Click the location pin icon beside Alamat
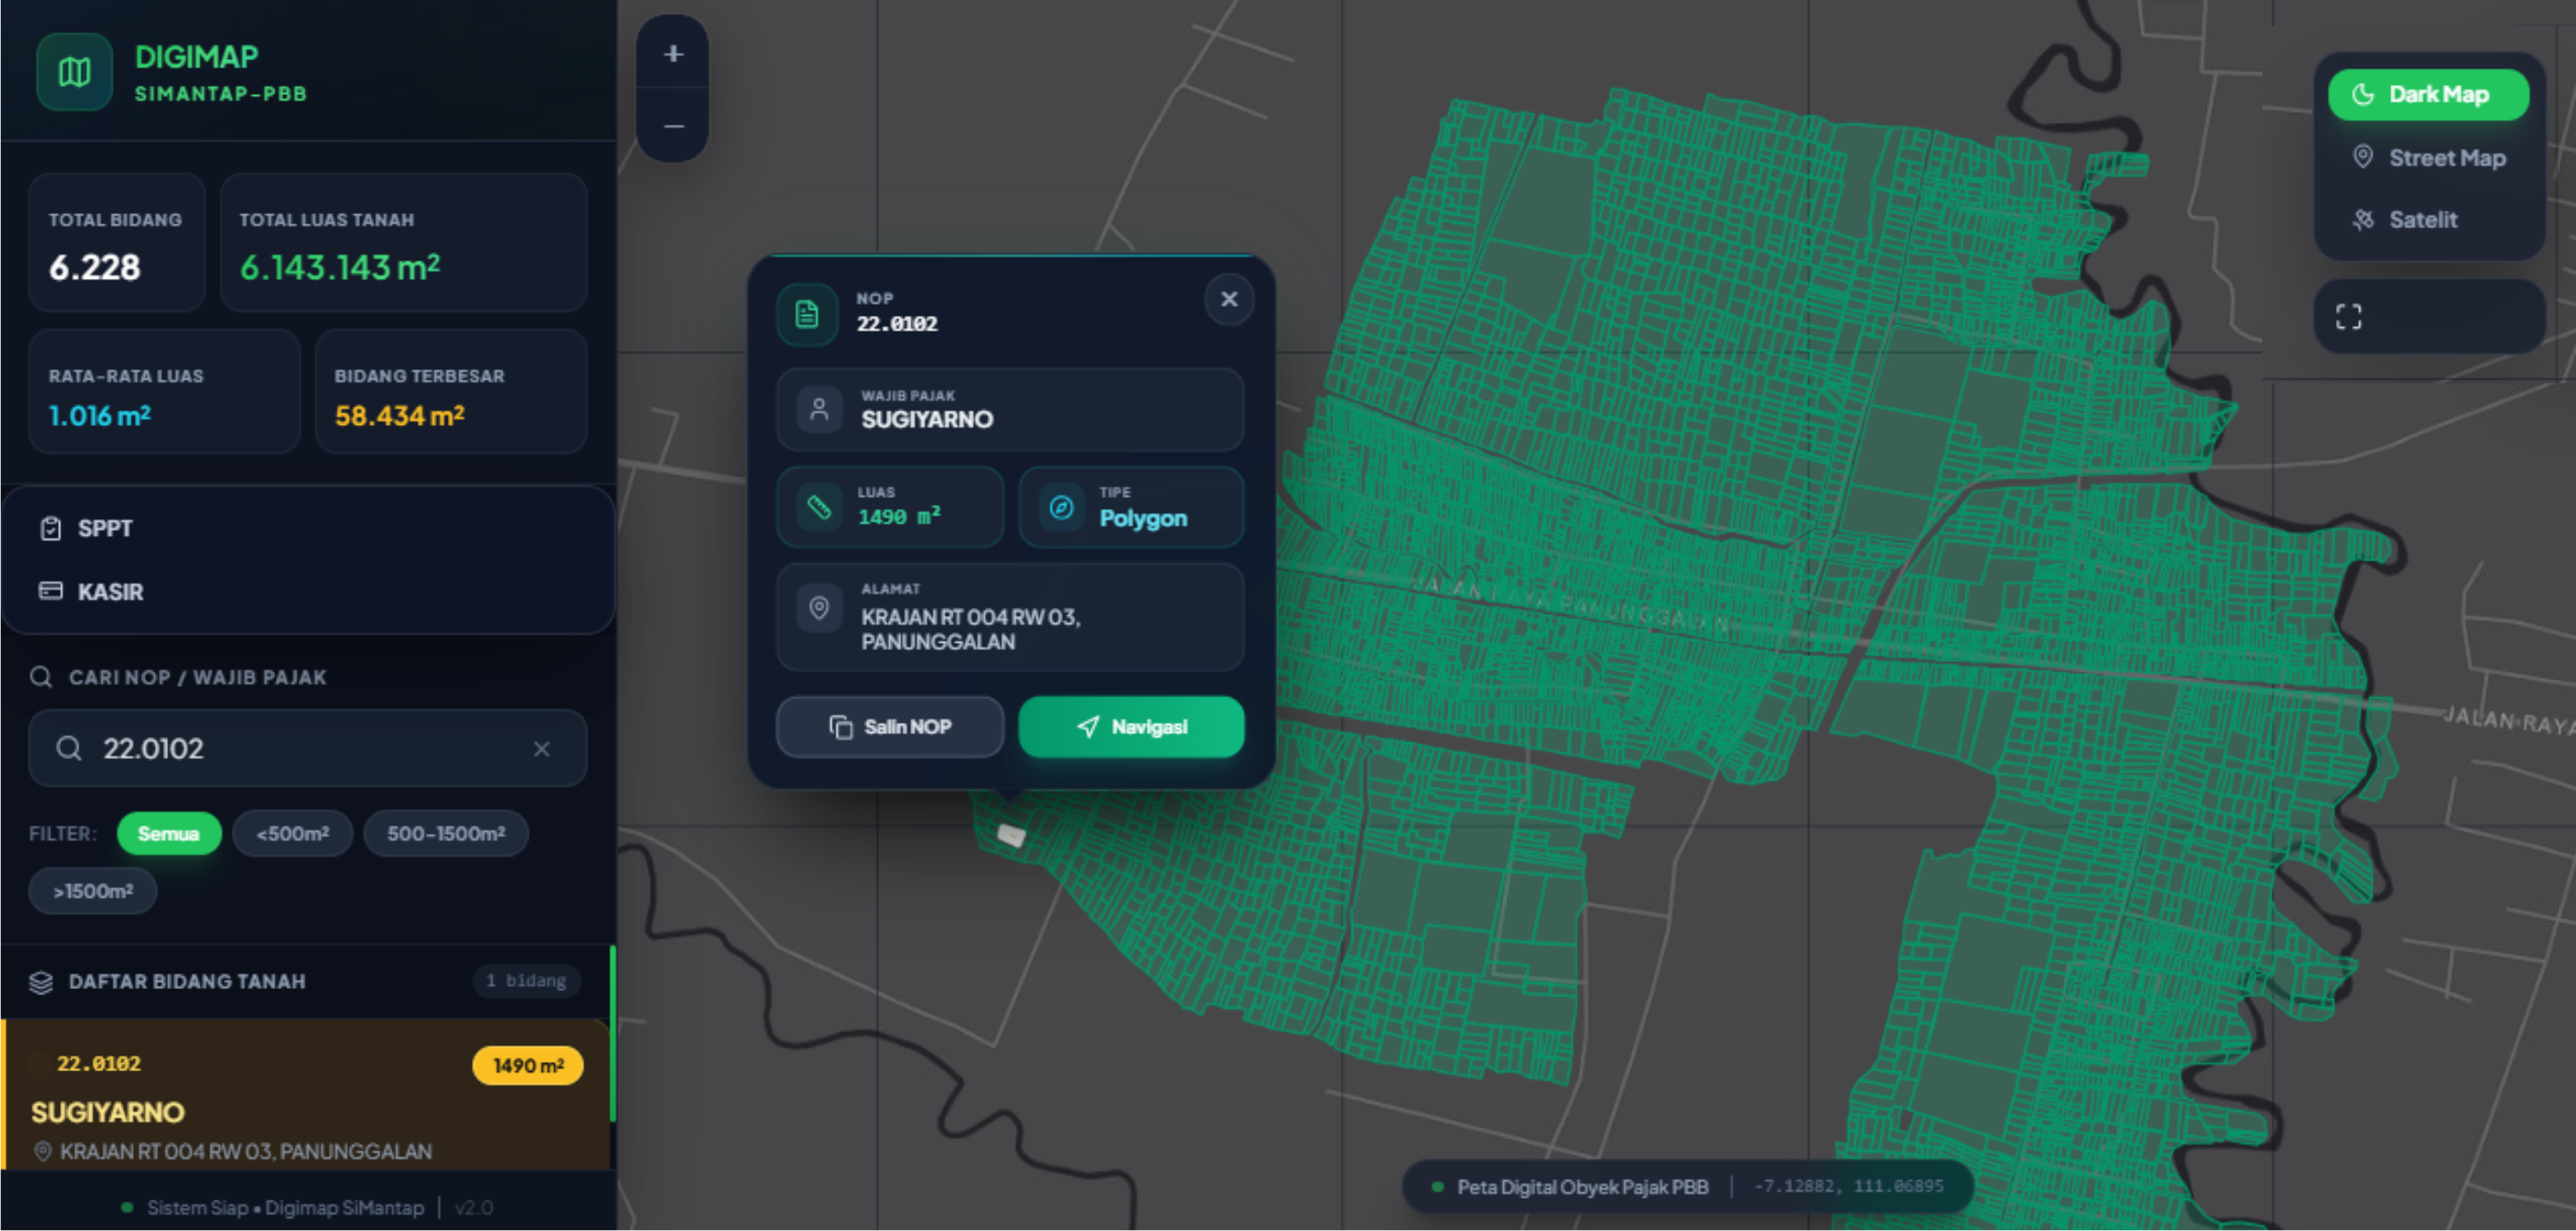2576x1231 pixels. pos(819,608)
